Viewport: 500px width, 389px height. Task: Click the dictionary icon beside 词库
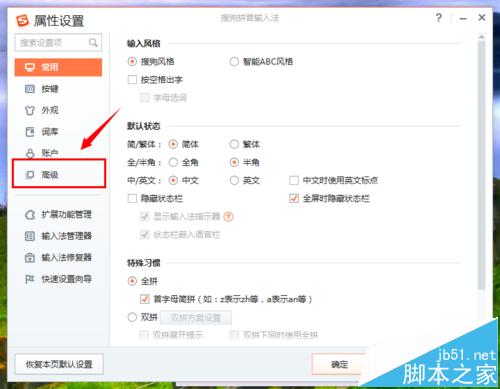click(x=30, y=132)
